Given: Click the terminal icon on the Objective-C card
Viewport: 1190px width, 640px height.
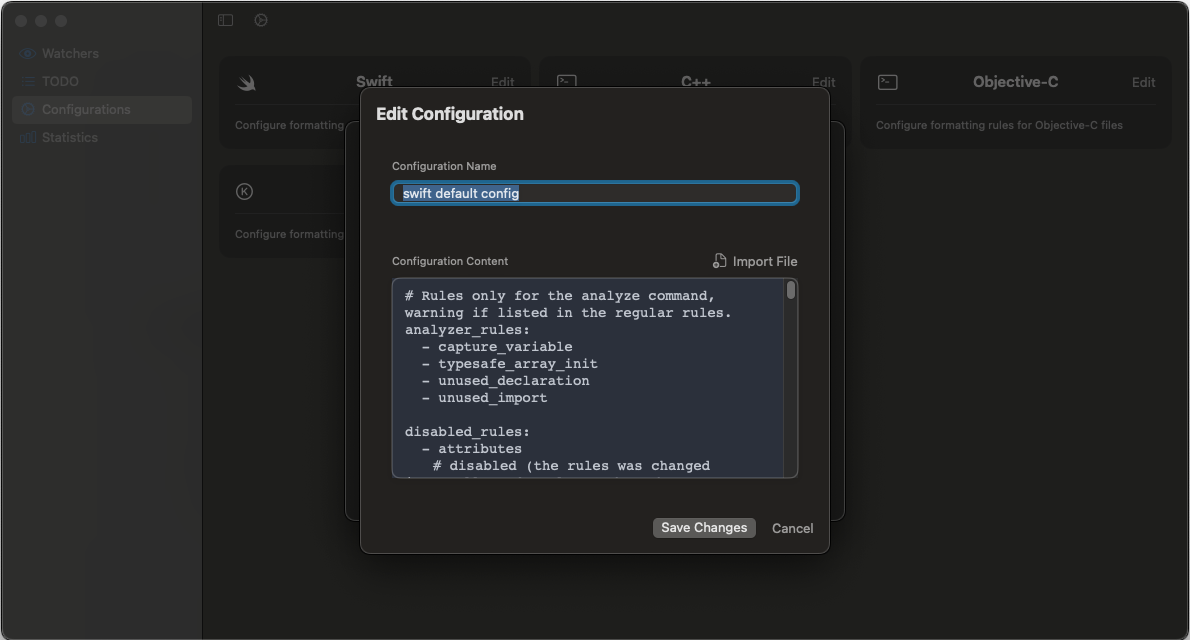Looking at the screenshot, I should coord(887,81).
